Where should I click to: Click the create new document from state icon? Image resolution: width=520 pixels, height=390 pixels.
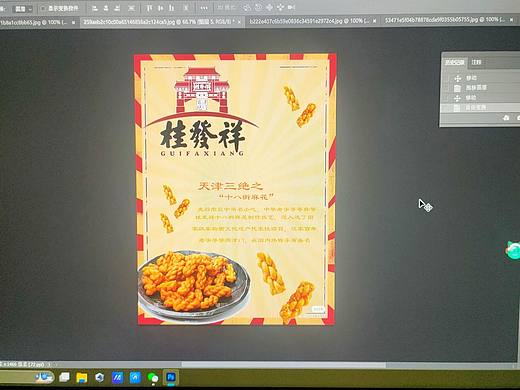[506, 117]
